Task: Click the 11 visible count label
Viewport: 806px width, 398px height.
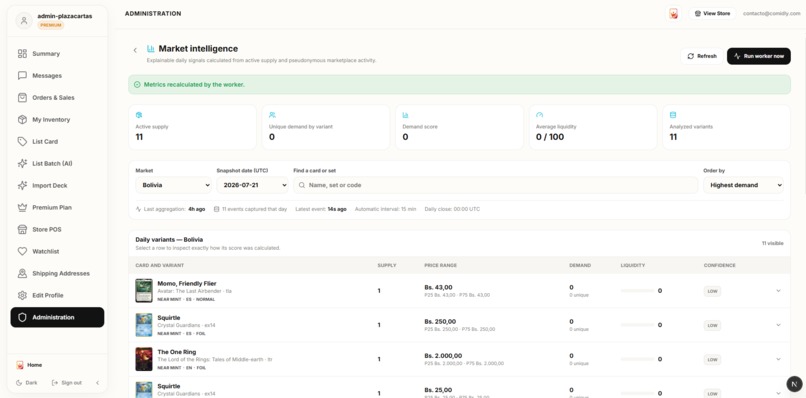Action: 773,243
